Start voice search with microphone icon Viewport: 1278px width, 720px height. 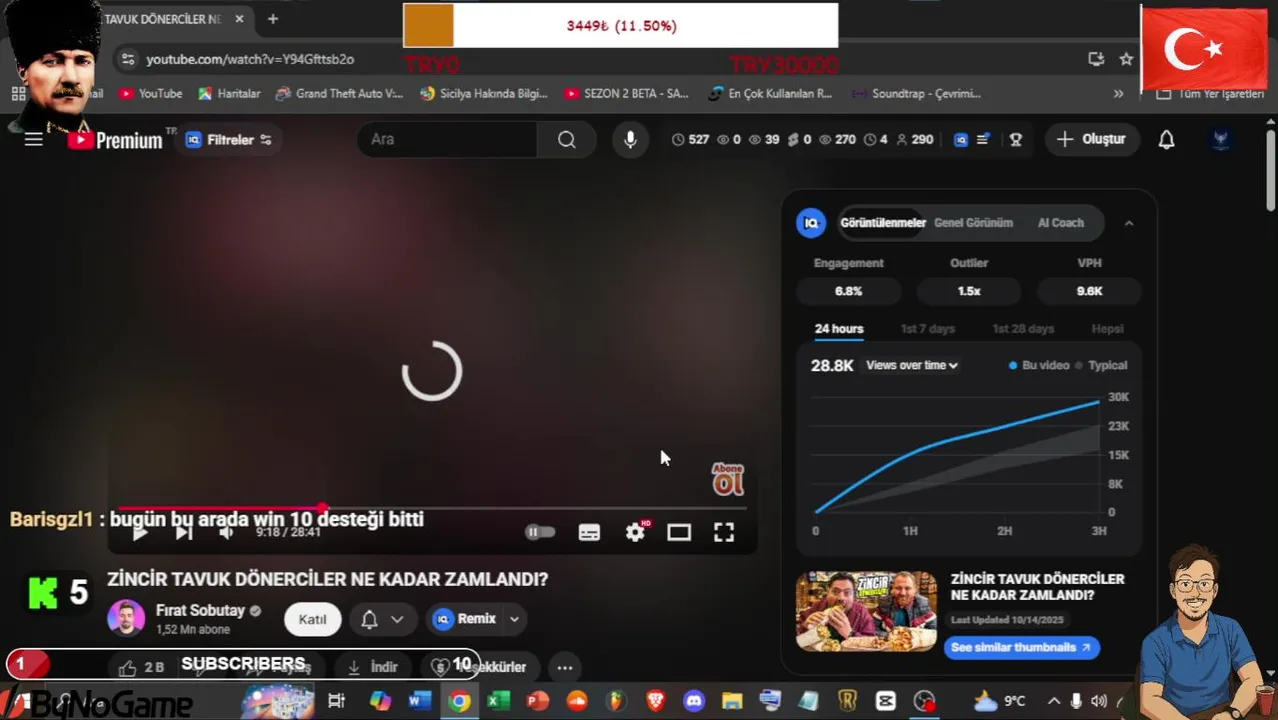click(630, 140)
